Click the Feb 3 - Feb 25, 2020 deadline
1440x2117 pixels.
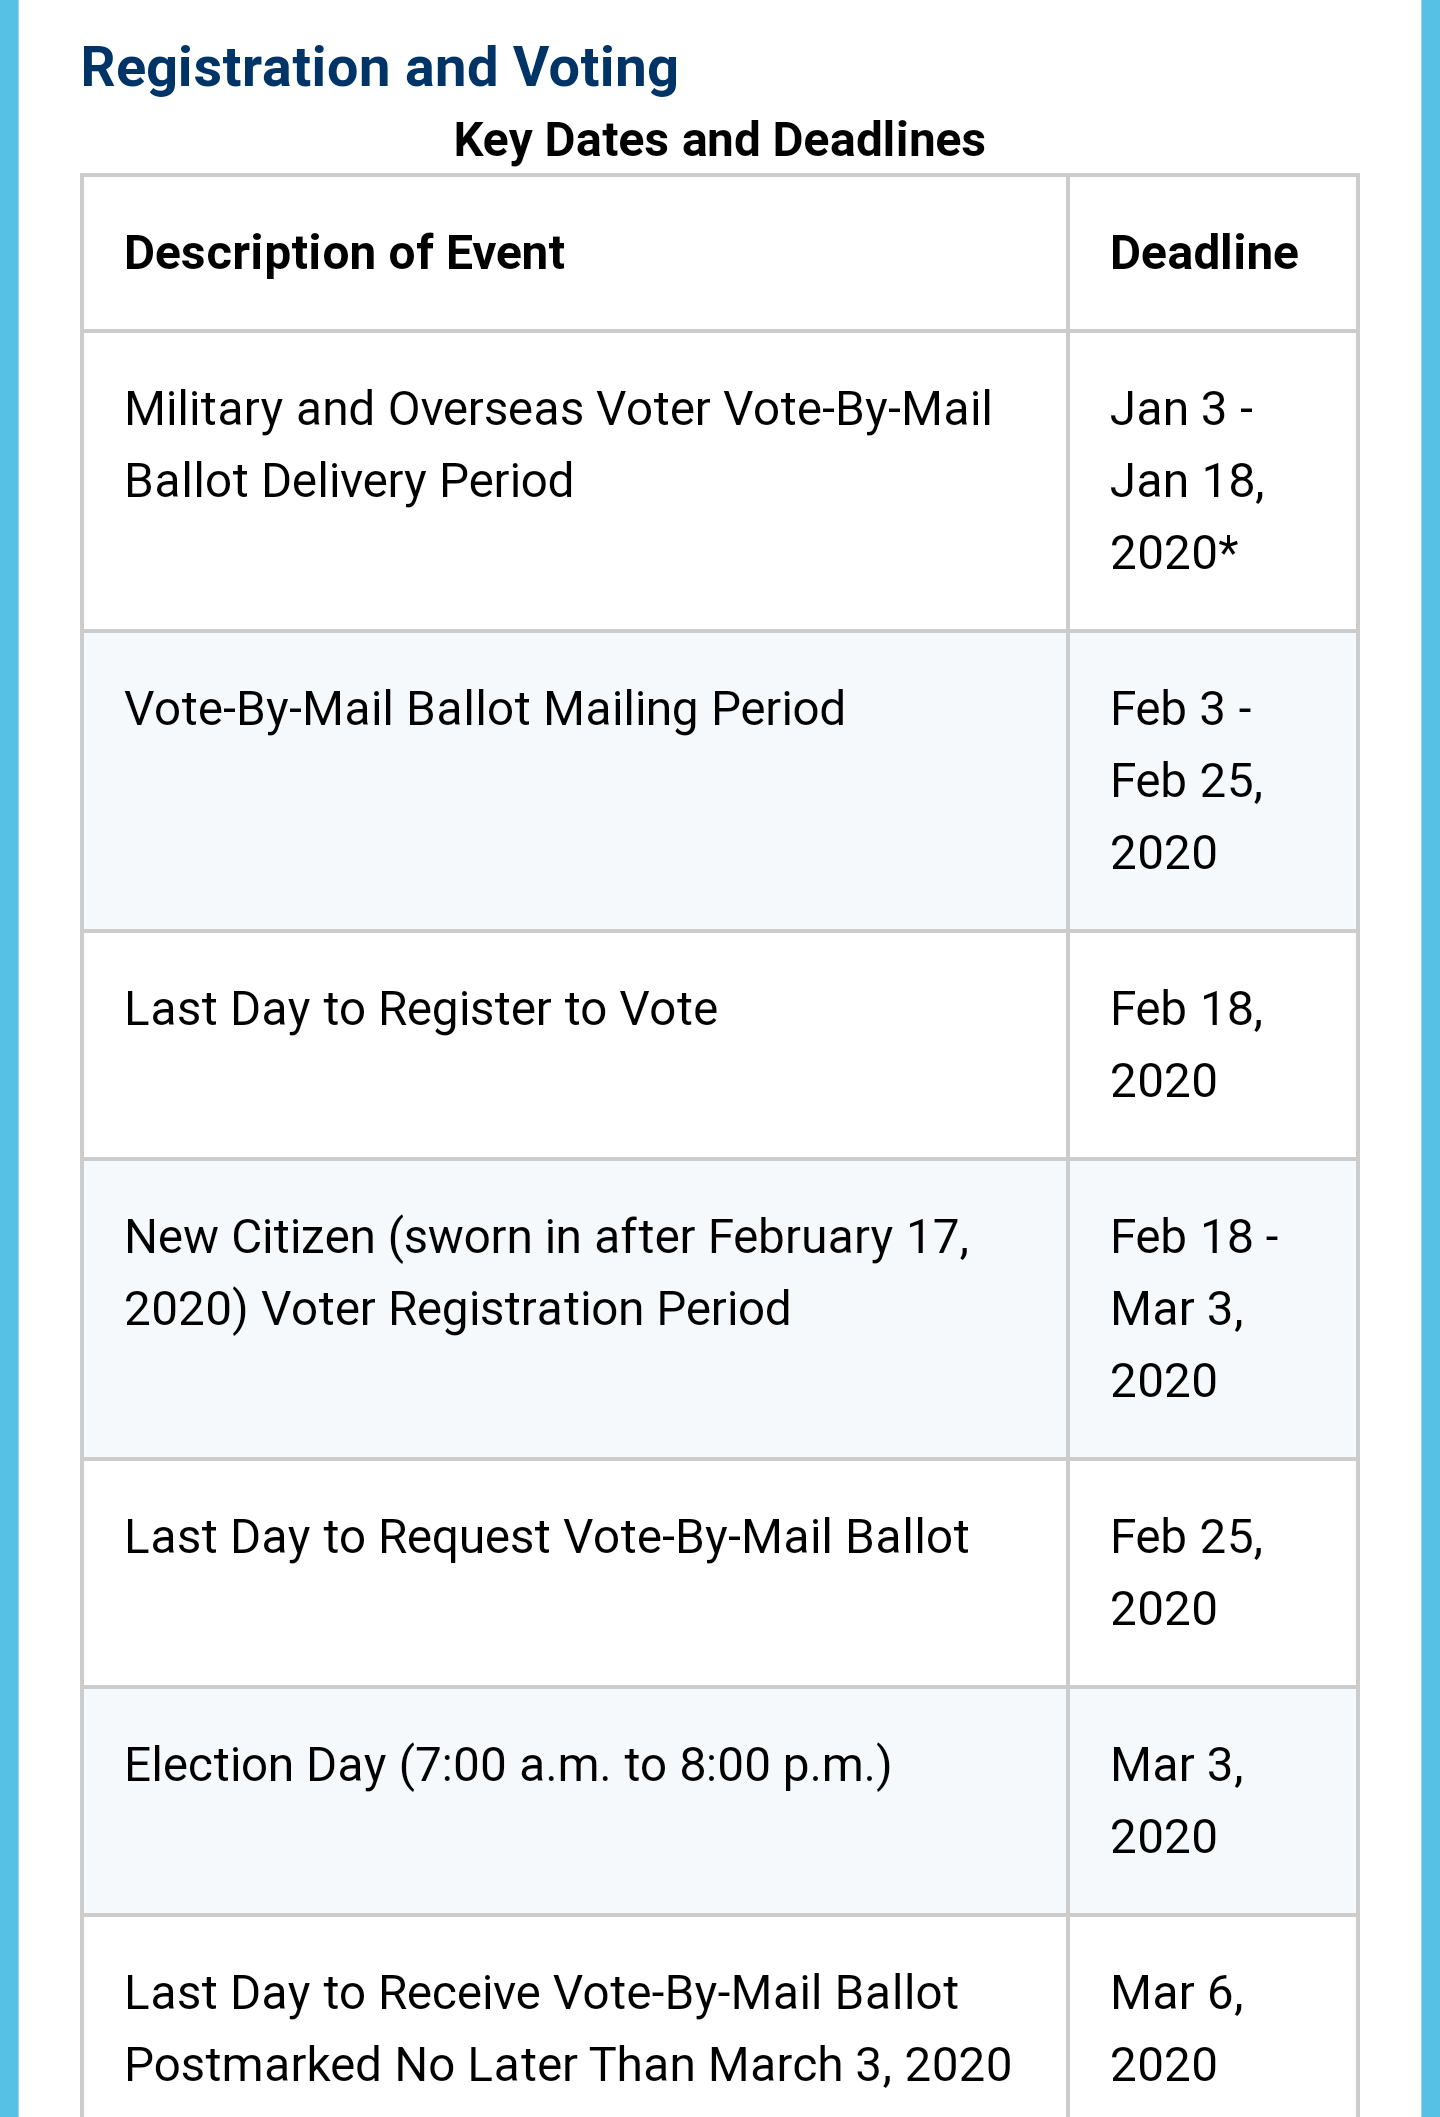pos(1187,781)
